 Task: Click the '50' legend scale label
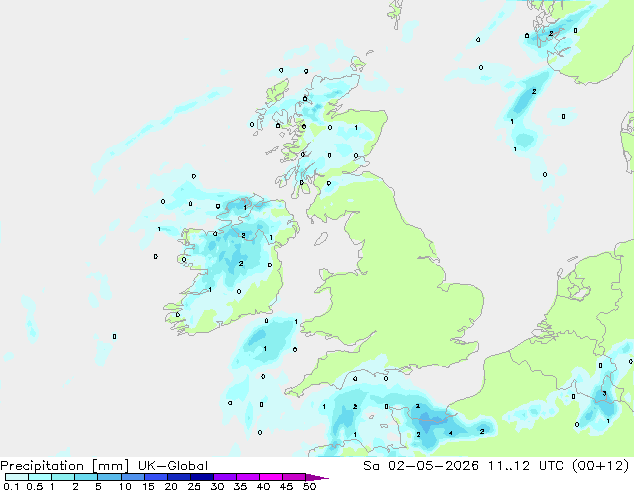point(309,486)
